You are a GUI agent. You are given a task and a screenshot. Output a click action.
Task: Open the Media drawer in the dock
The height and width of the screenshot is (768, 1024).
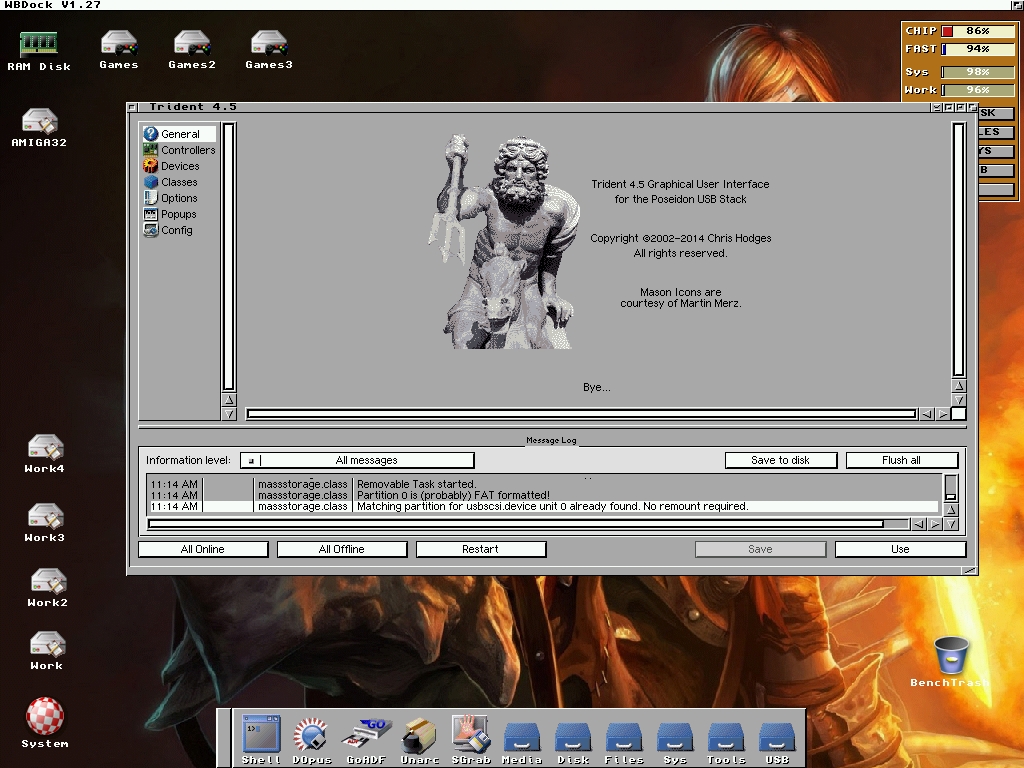(522, 742)
